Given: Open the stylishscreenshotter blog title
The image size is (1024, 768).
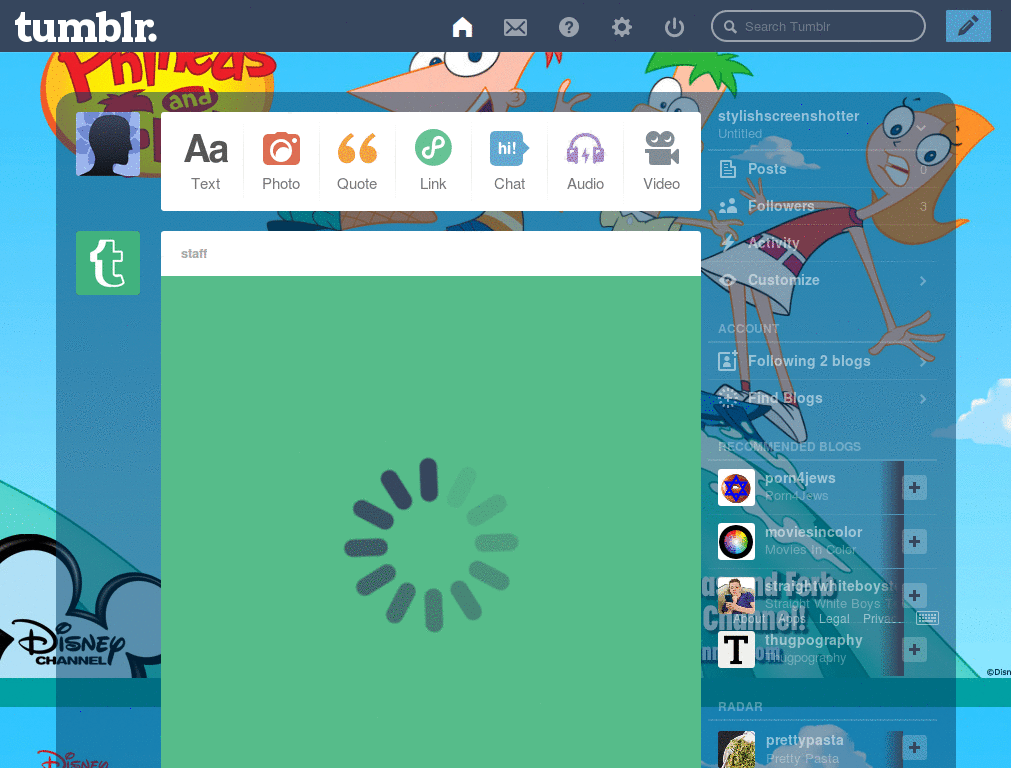Looking at the screenshot, I should point(788,116).
